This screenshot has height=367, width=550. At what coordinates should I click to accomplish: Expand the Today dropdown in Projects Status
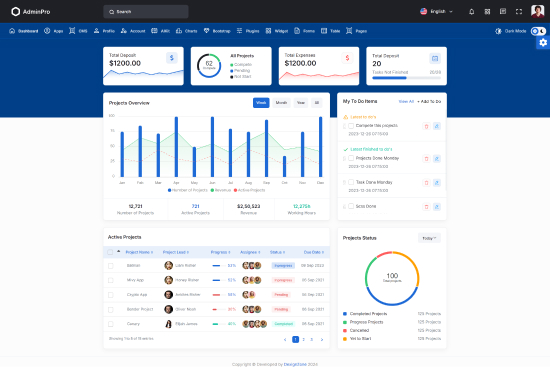(429, 238)
